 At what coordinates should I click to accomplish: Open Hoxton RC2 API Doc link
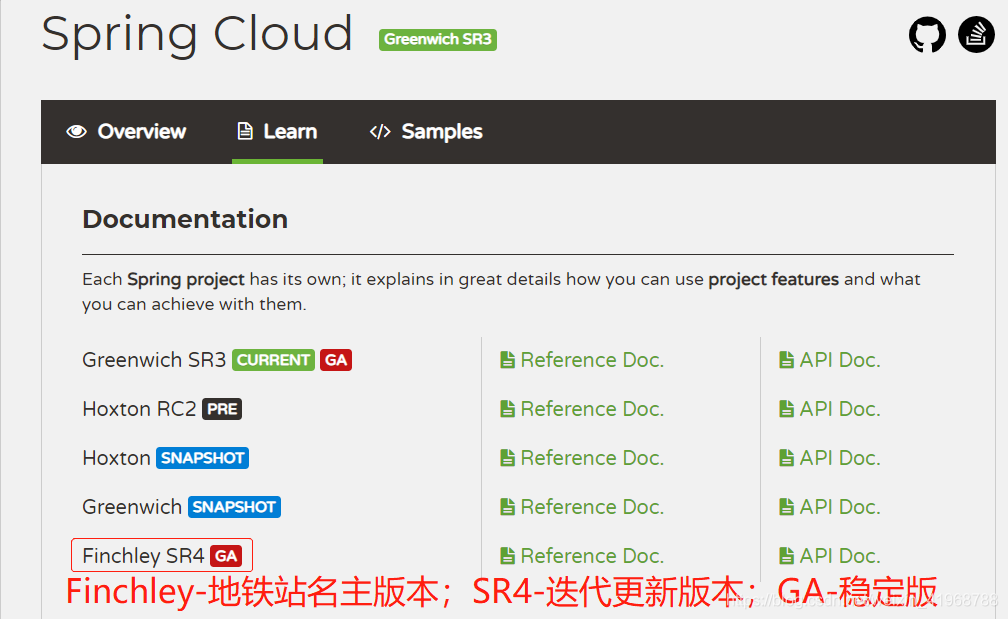pos(829,409)
